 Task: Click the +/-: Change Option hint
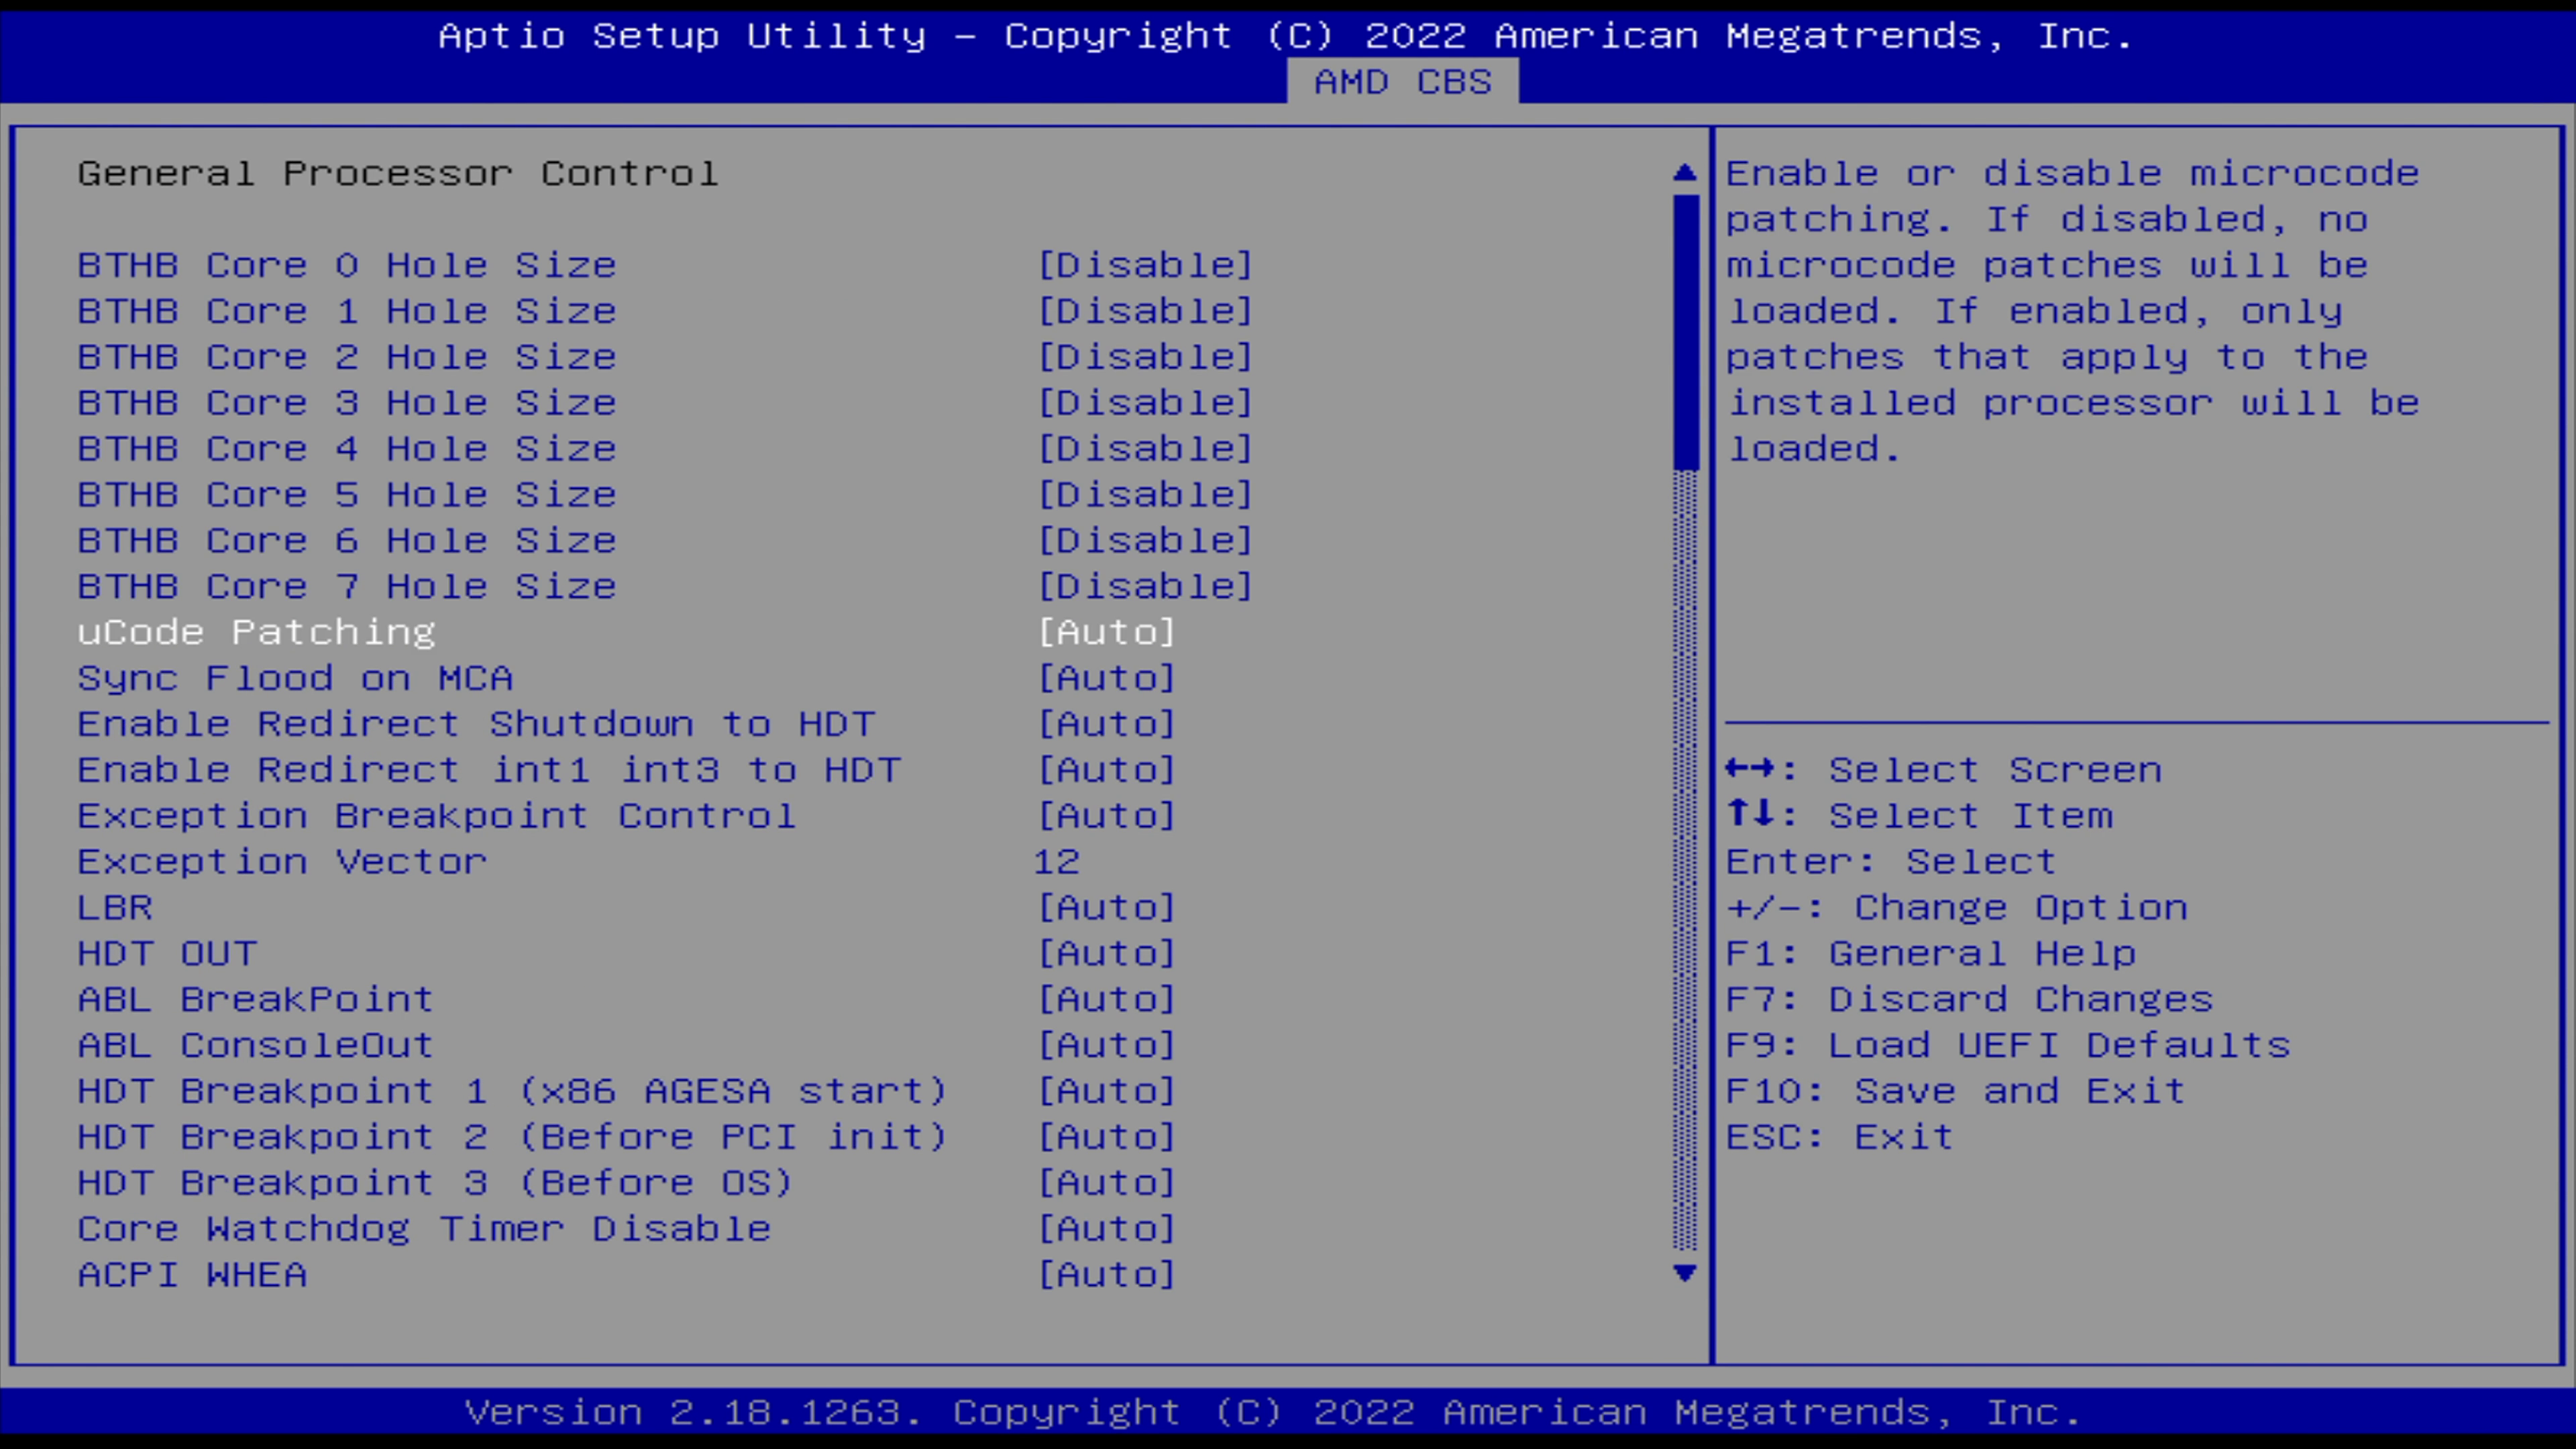(1957, 908)
